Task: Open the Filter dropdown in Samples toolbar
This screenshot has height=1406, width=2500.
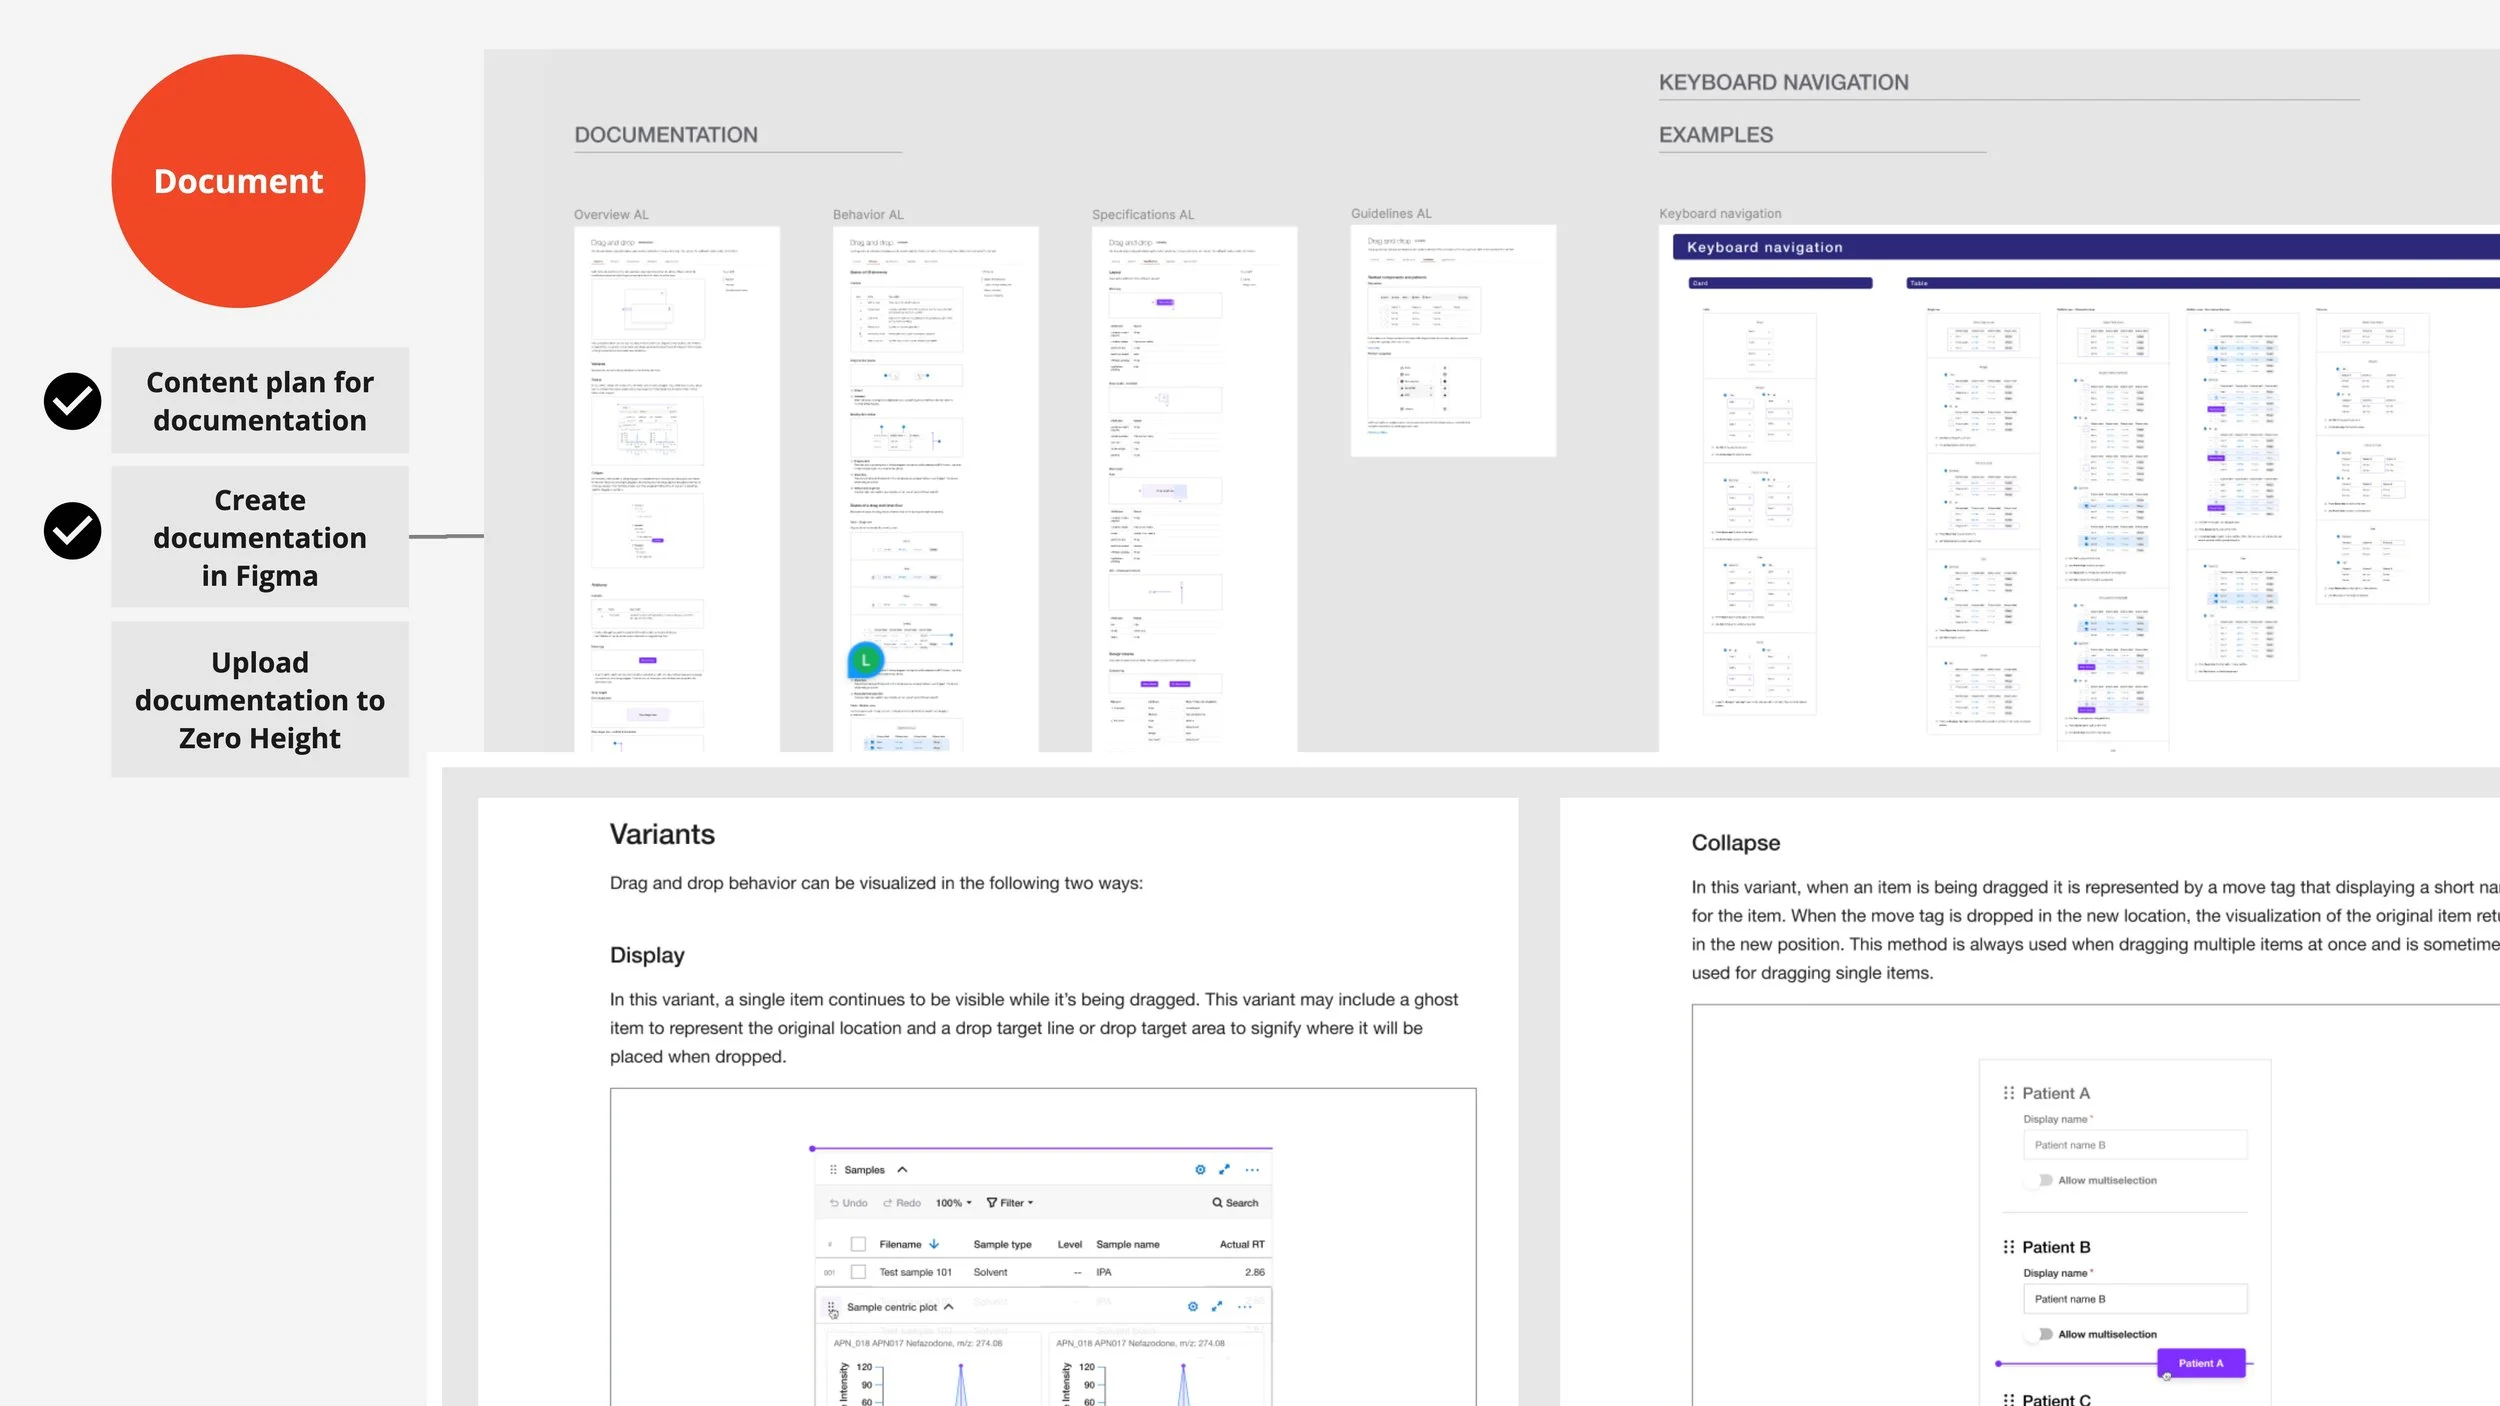Action: point(1010,1203)
